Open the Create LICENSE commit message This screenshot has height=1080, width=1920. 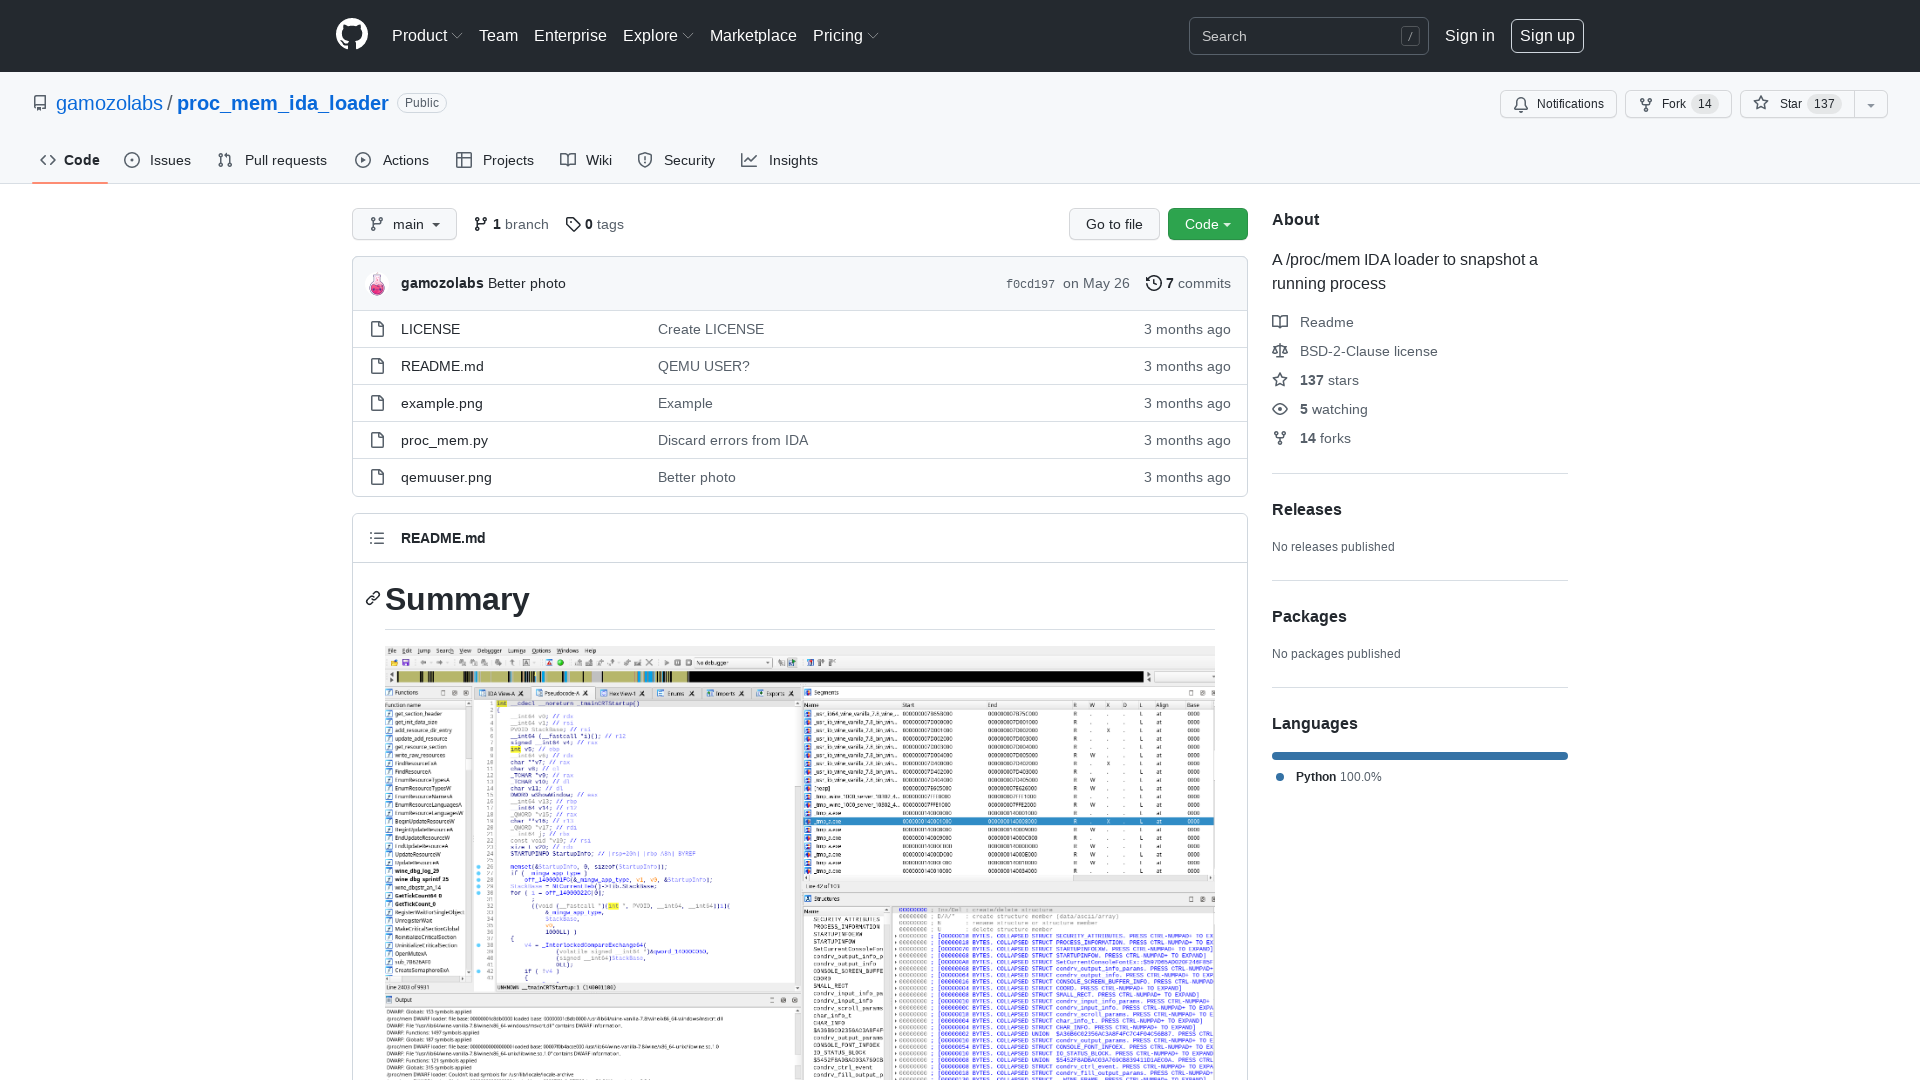click(711, 329)
